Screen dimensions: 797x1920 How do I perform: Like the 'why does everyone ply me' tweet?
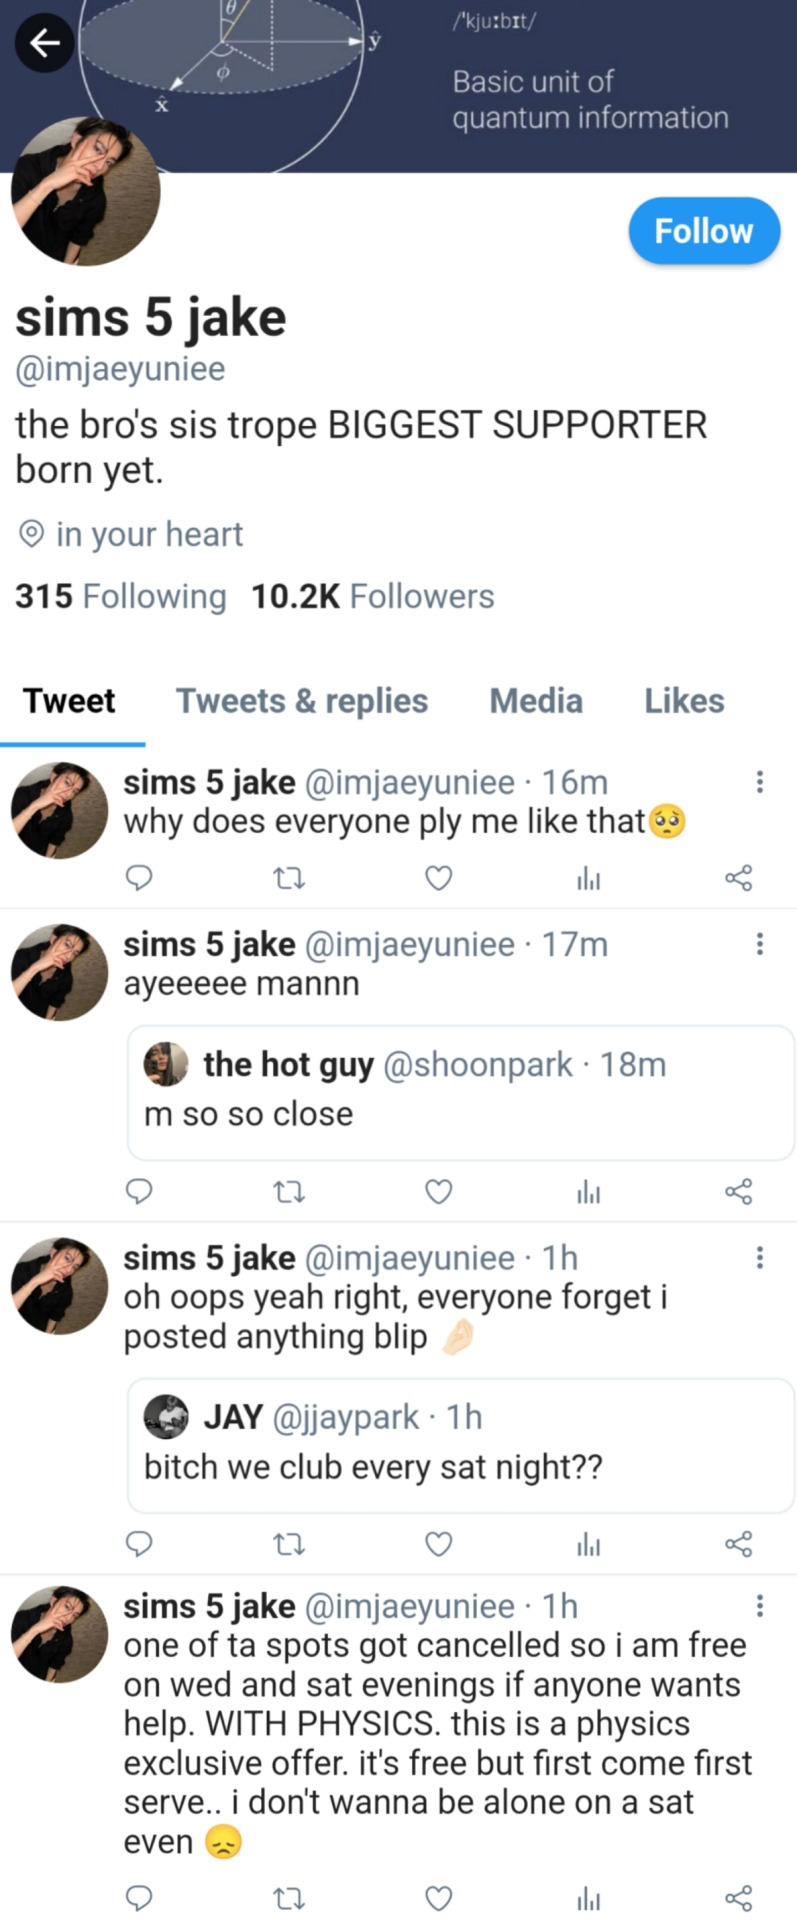(x=439, y=878)
